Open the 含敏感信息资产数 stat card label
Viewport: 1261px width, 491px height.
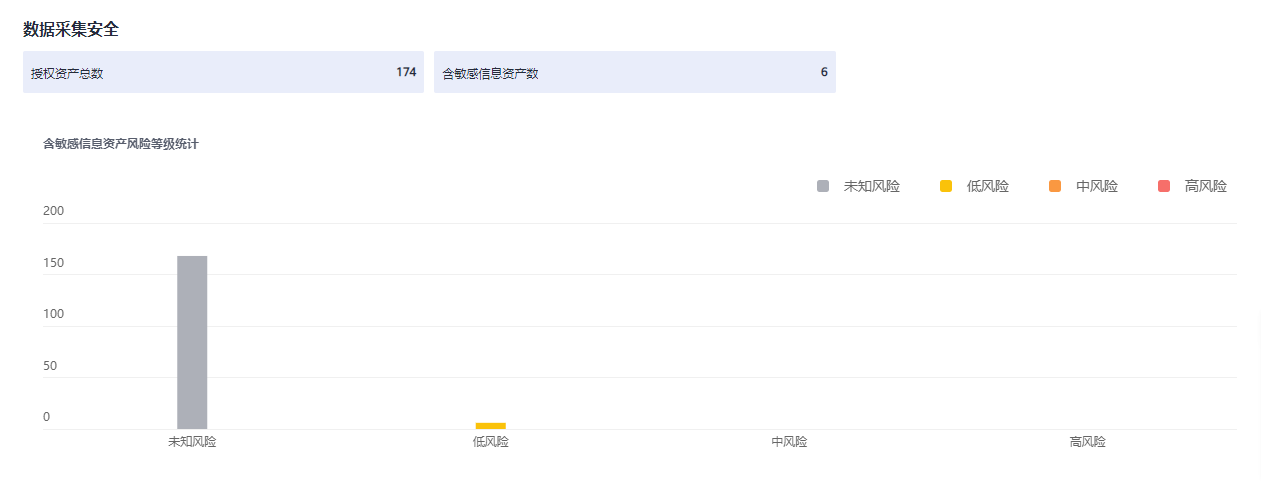[x=490, y=73]
